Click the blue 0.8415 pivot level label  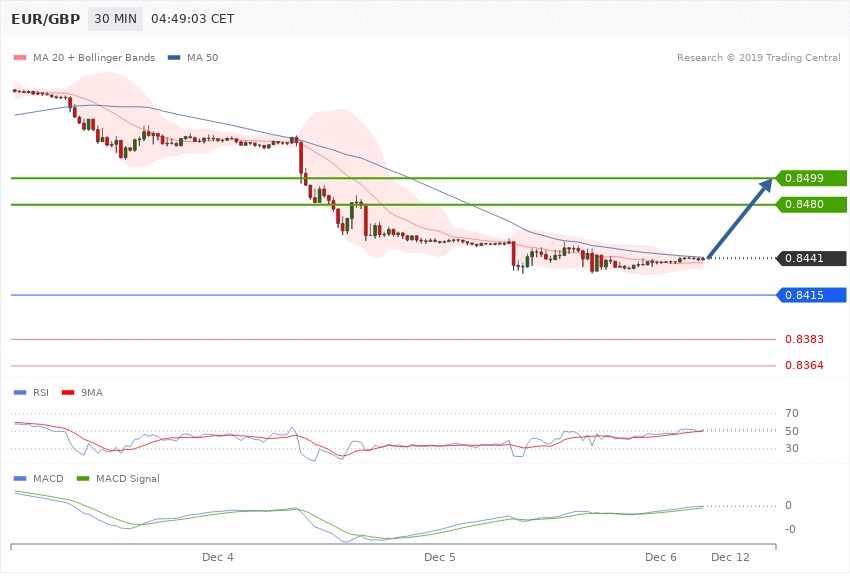point(812,295)
